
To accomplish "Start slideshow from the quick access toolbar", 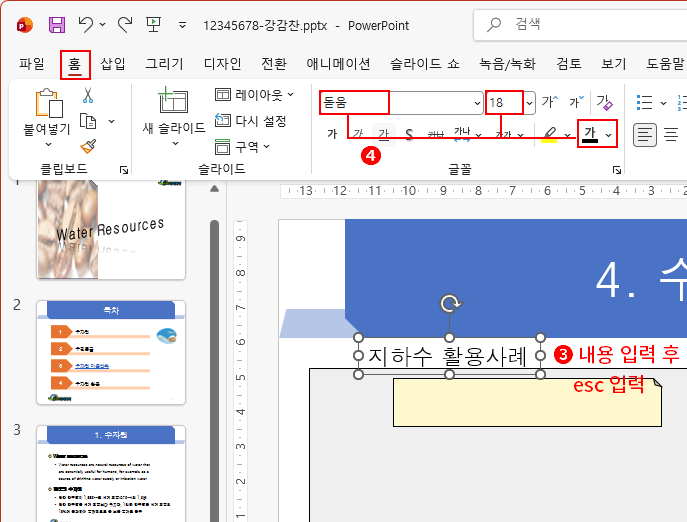I will (x=153, y=24).
